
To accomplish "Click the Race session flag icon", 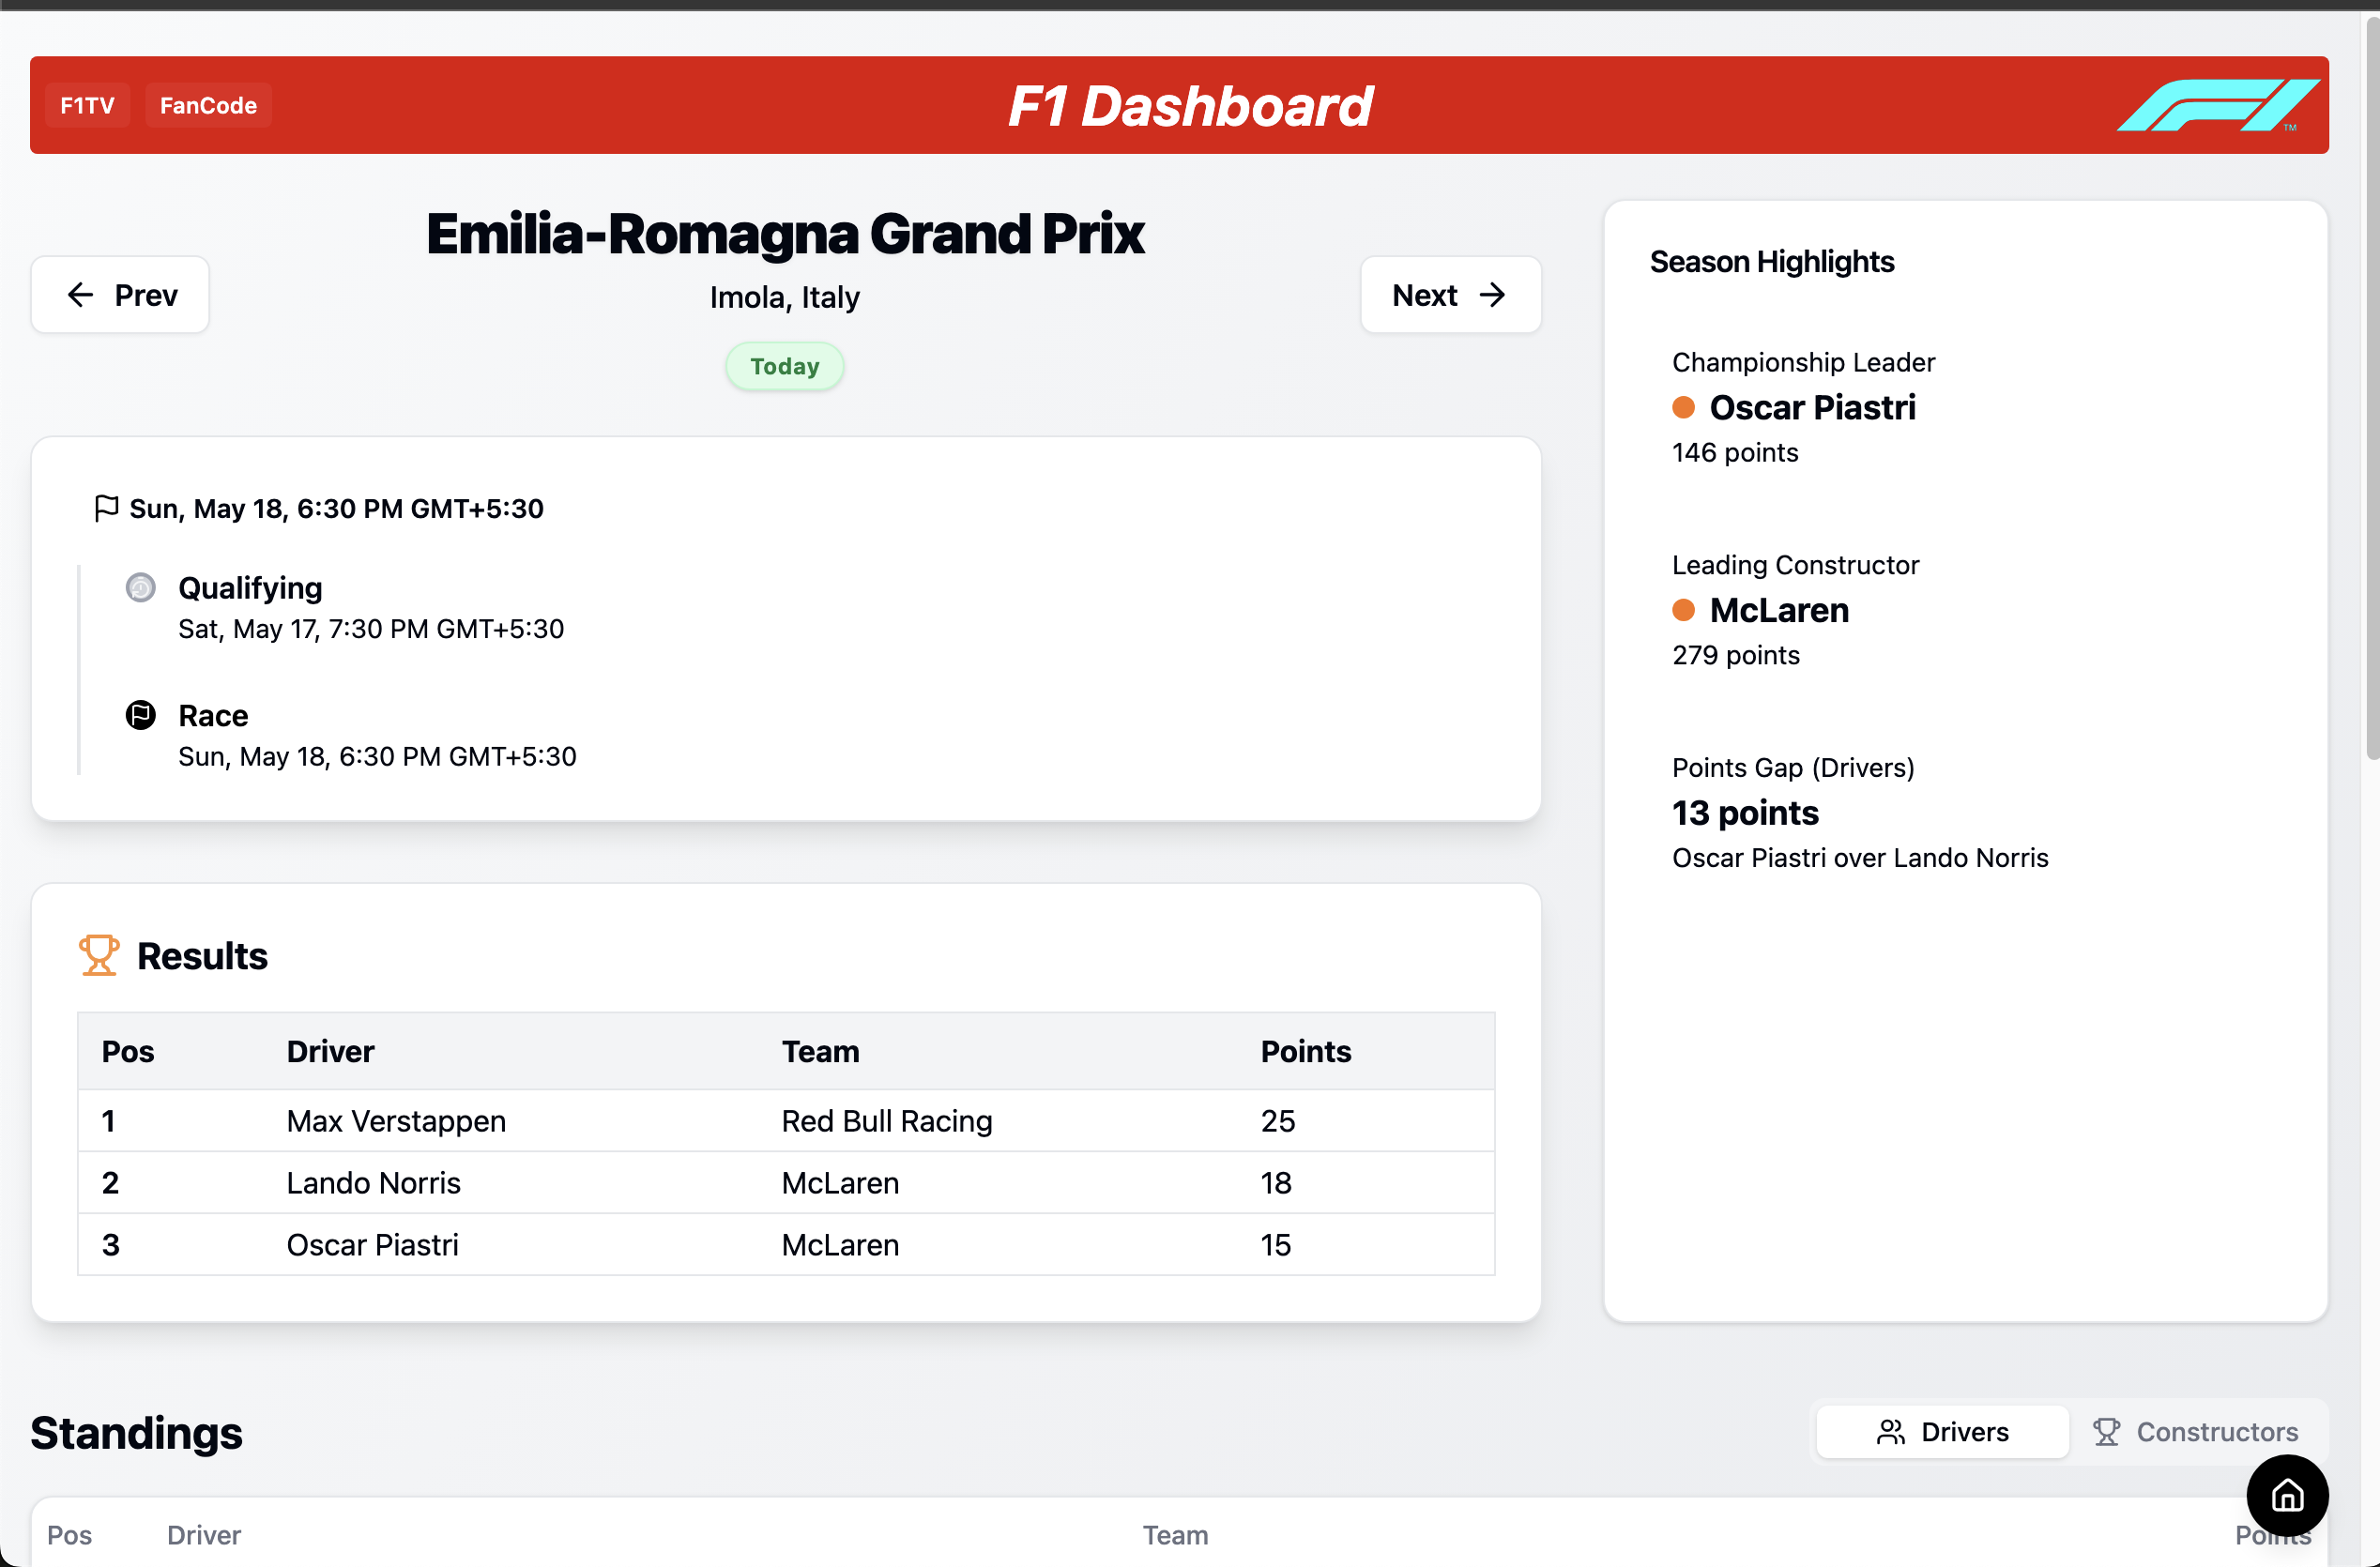I will click(x=141, y=715).
